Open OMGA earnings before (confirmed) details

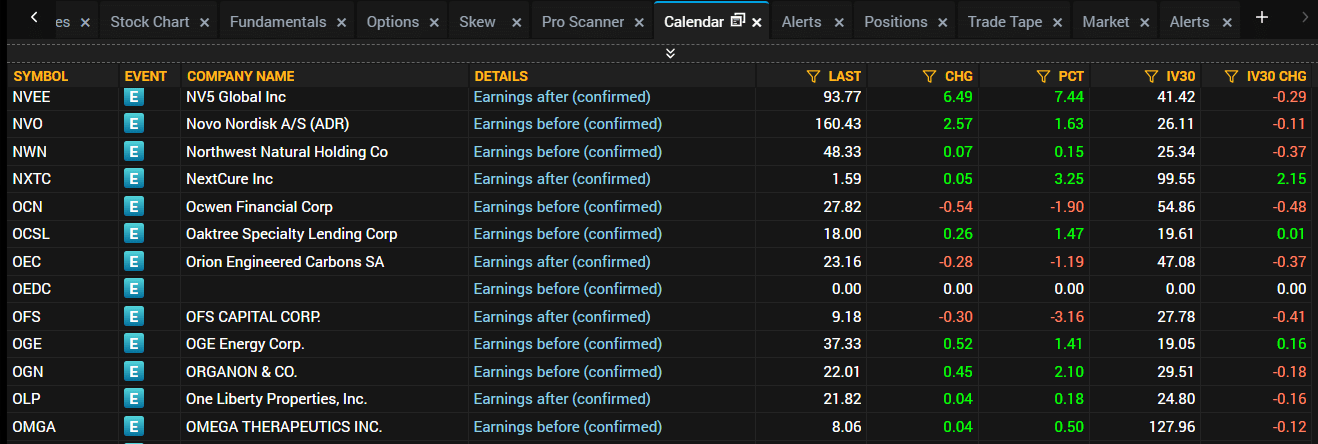click(x=568, y=427)
